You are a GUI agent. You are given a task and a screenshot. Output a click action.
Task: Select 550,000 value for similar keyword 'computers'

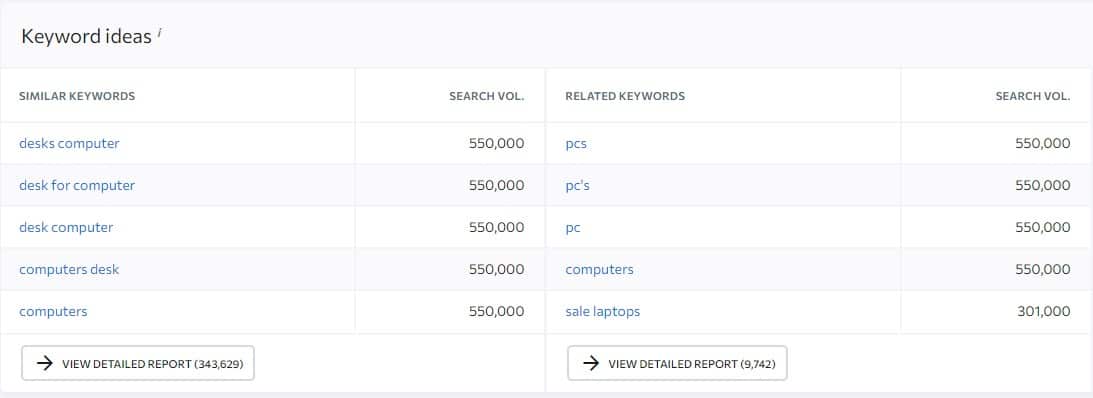tap(496, 312)
